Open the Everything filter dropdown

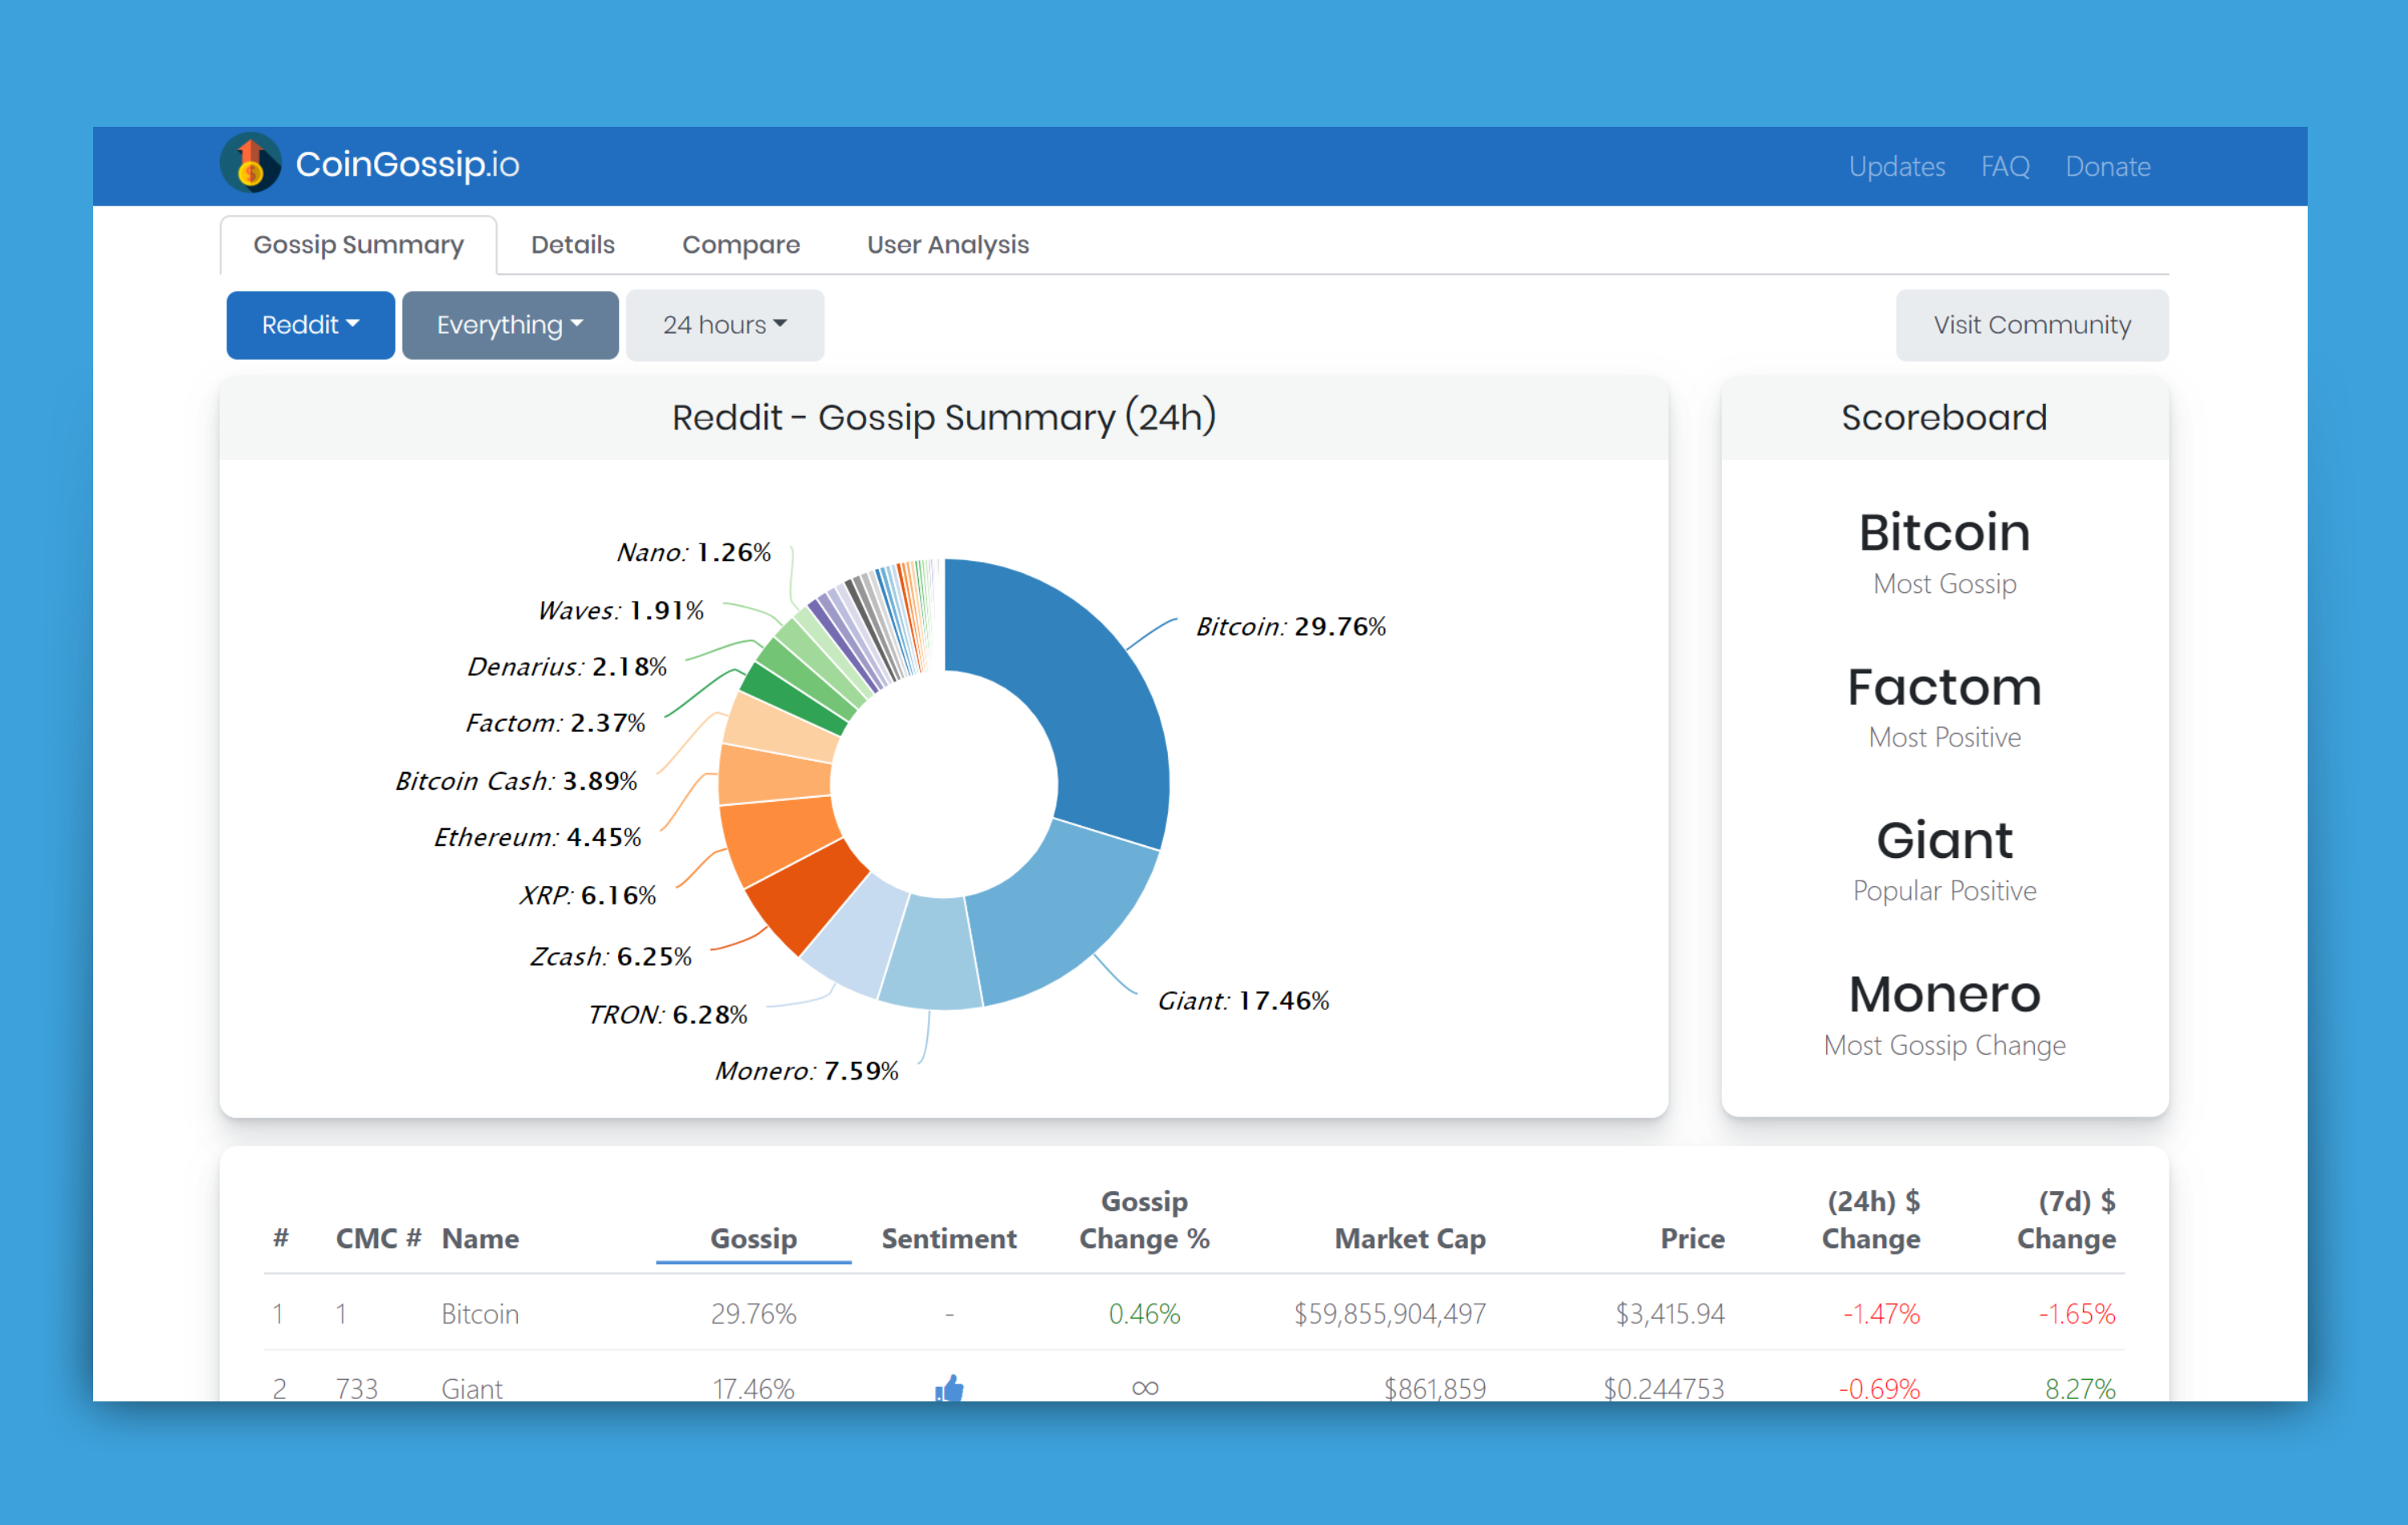click(510, 325)
